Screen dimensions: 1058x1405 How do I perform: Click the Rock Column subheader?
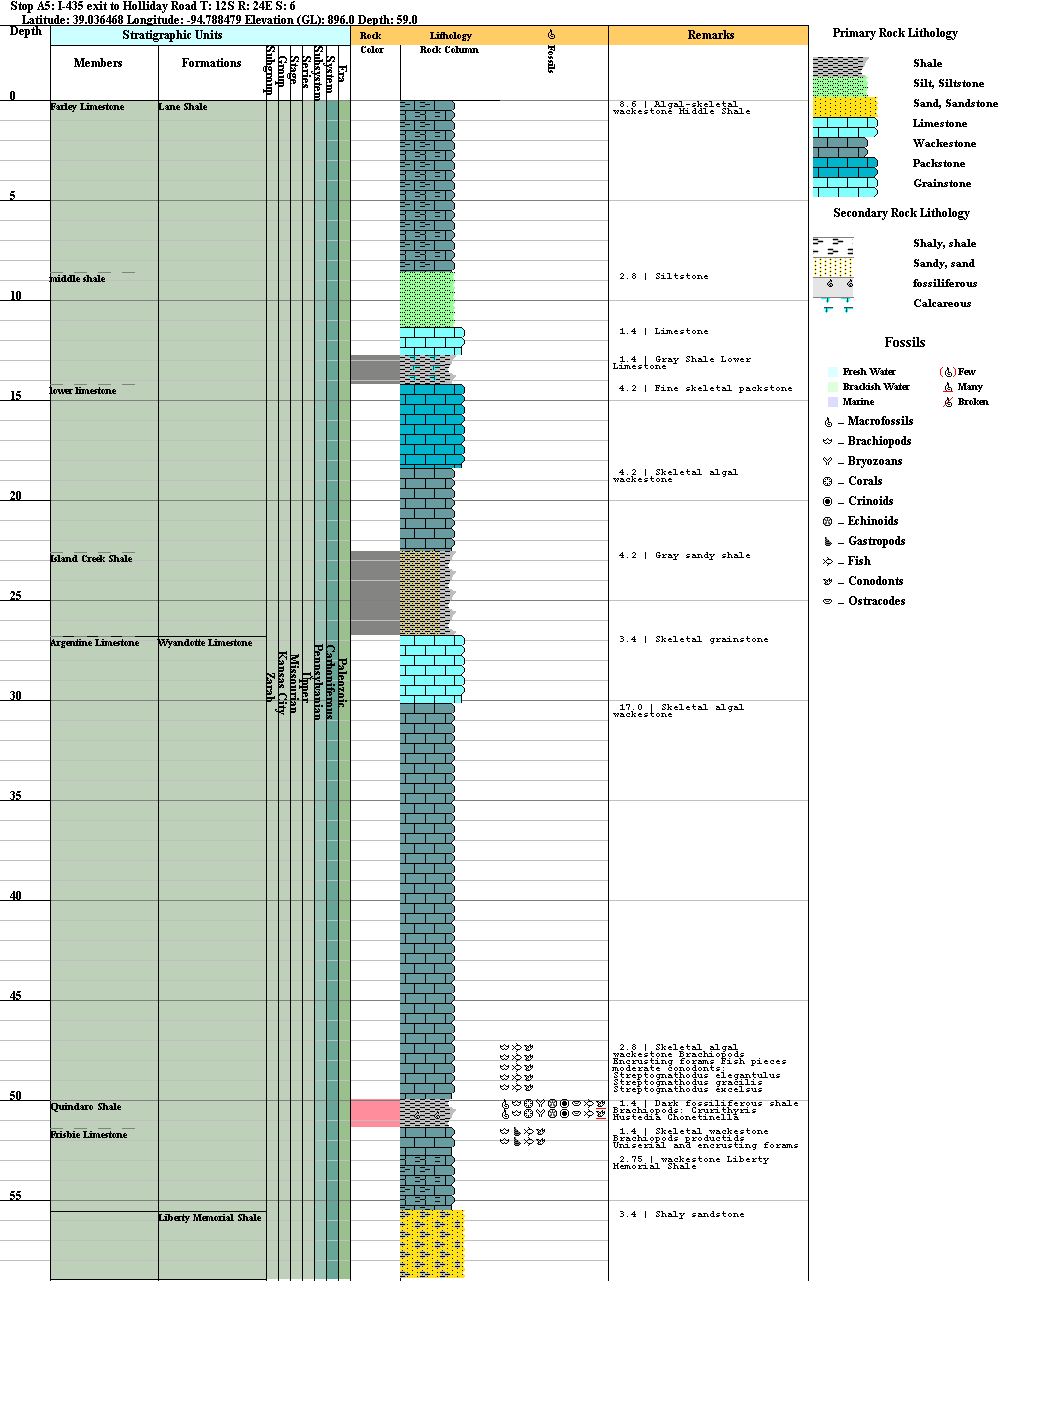click(x=449, y=50)
